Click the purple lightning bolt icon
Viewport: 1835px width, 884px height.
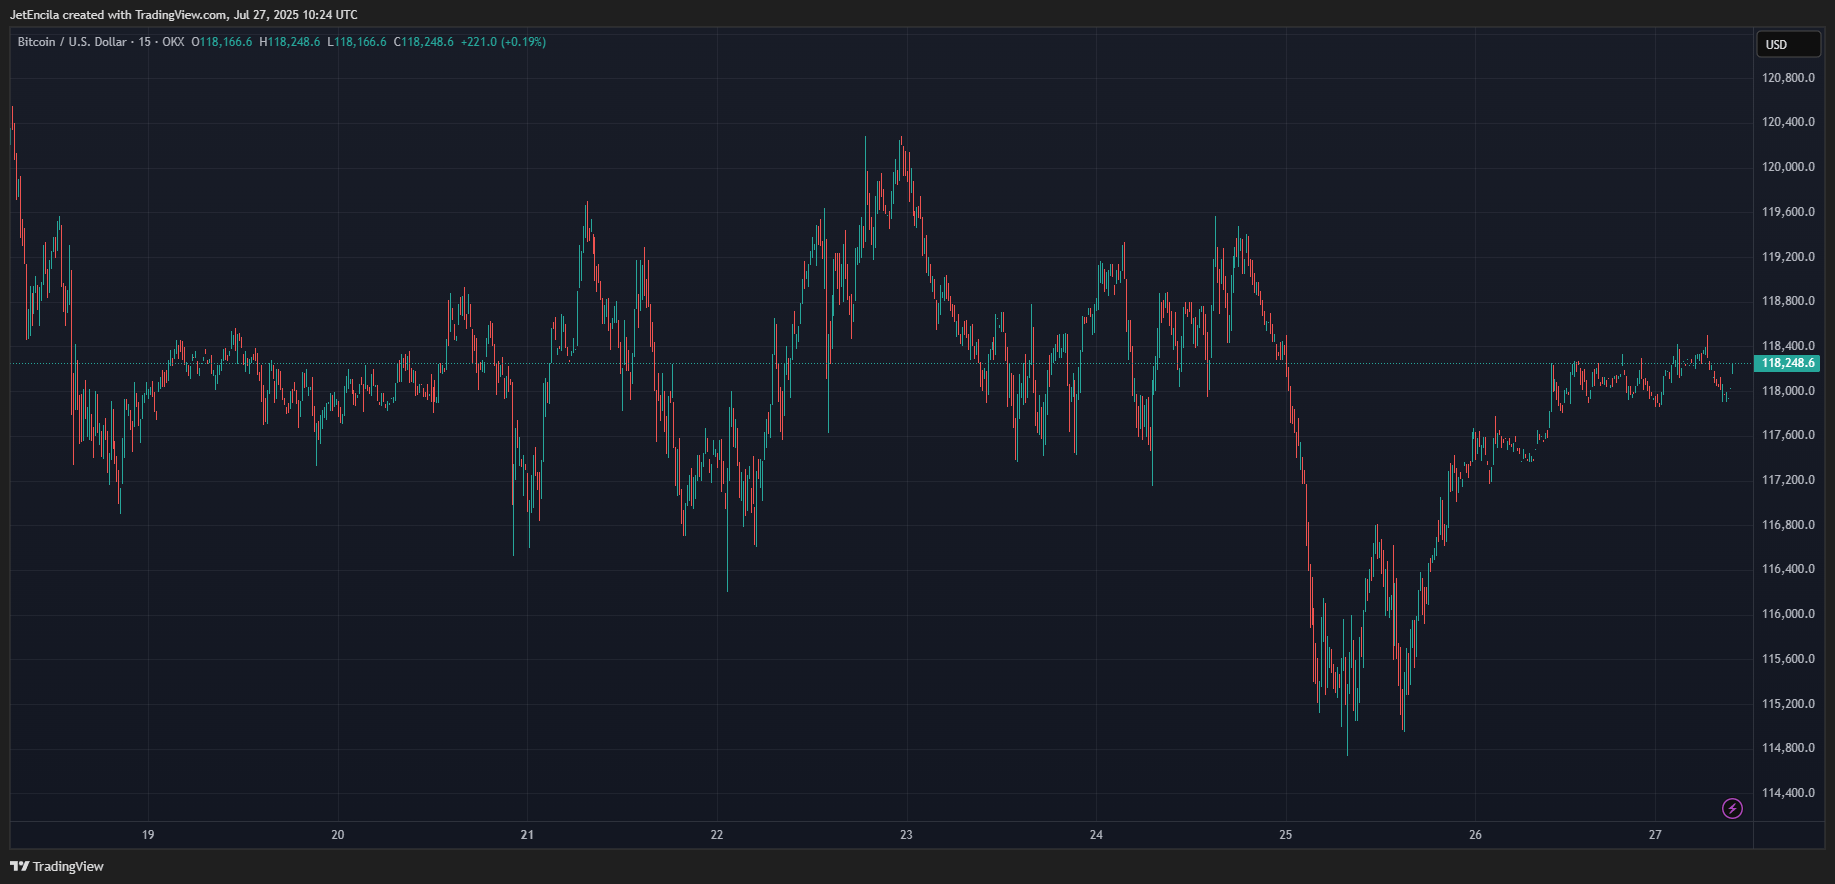coord(1732,808)
